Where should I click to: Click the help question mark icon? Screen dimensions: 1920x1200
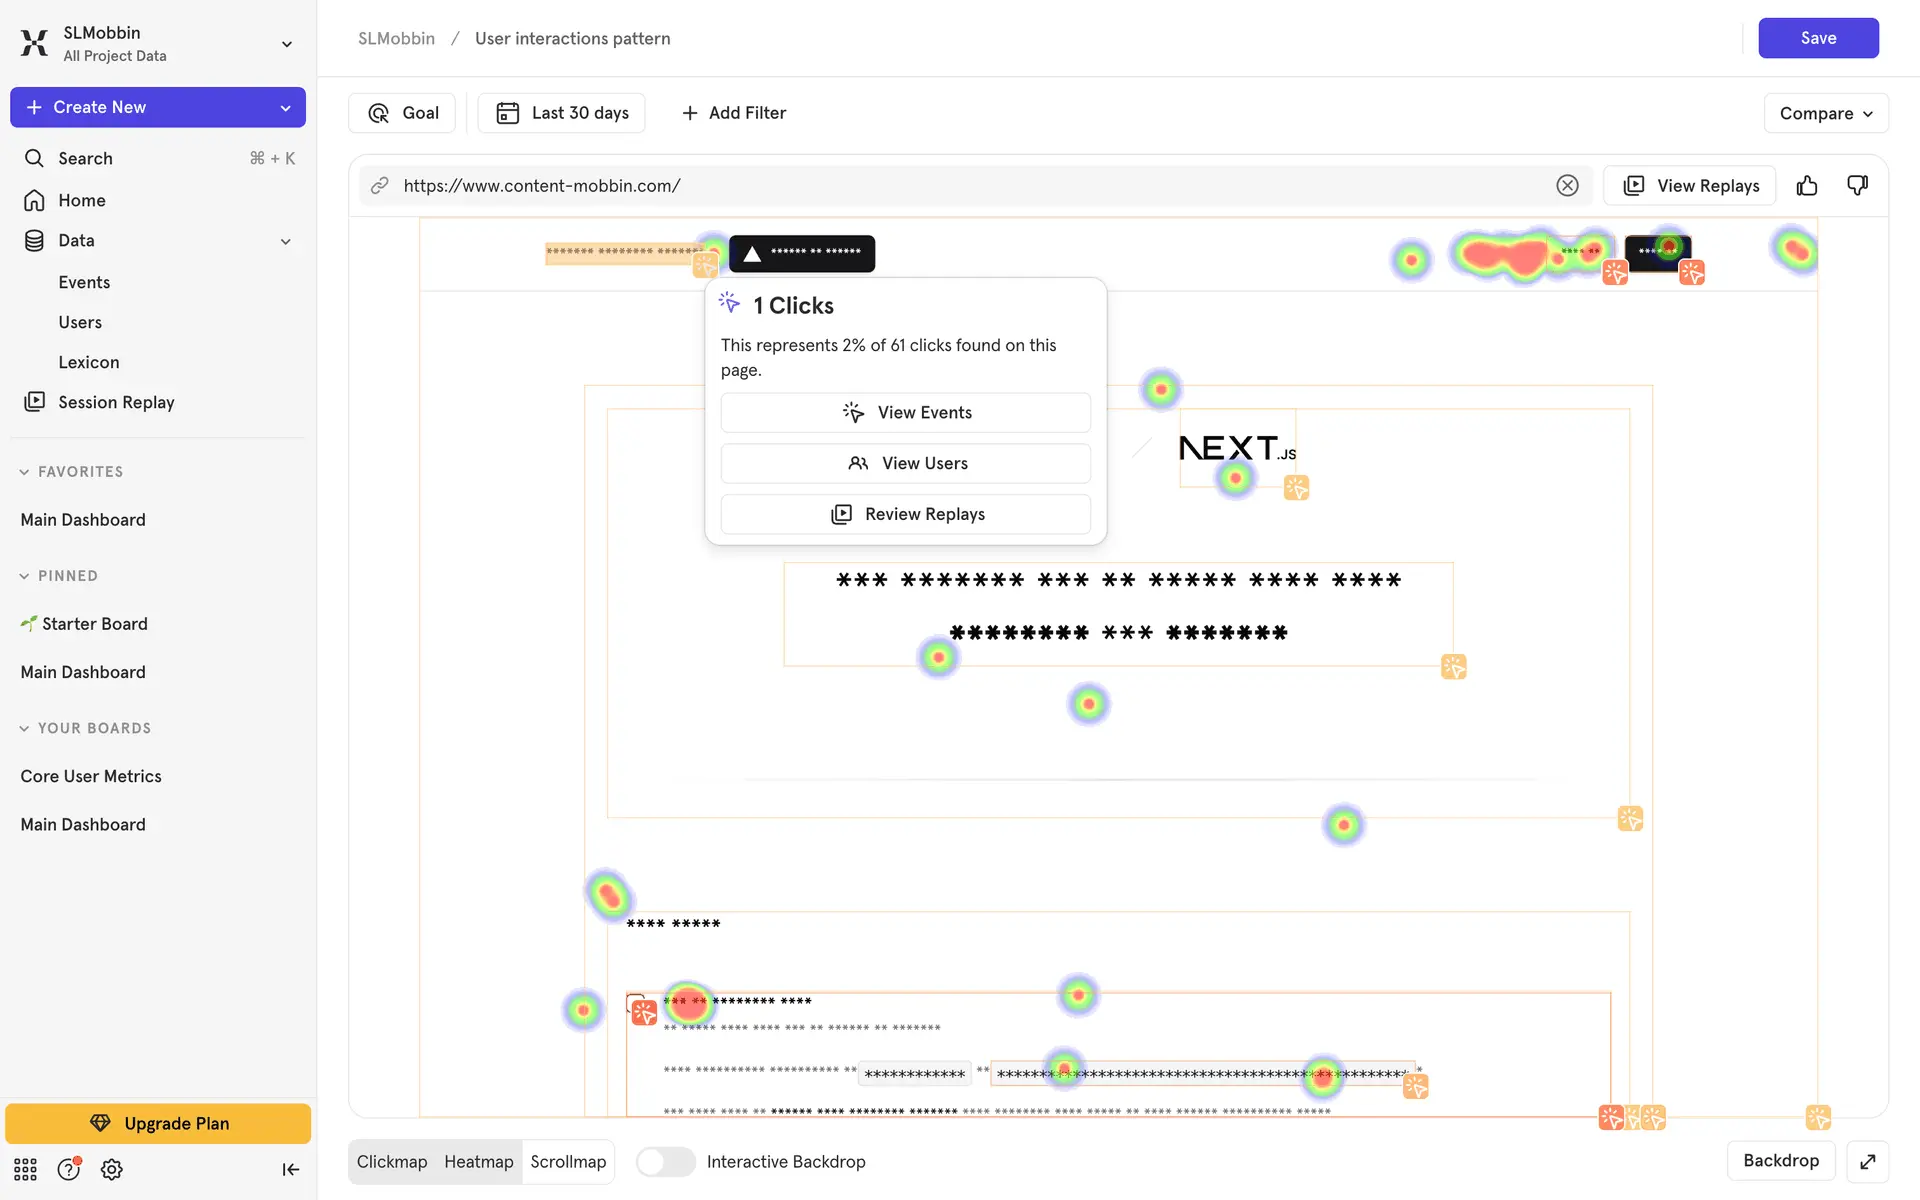[68, 1169]
